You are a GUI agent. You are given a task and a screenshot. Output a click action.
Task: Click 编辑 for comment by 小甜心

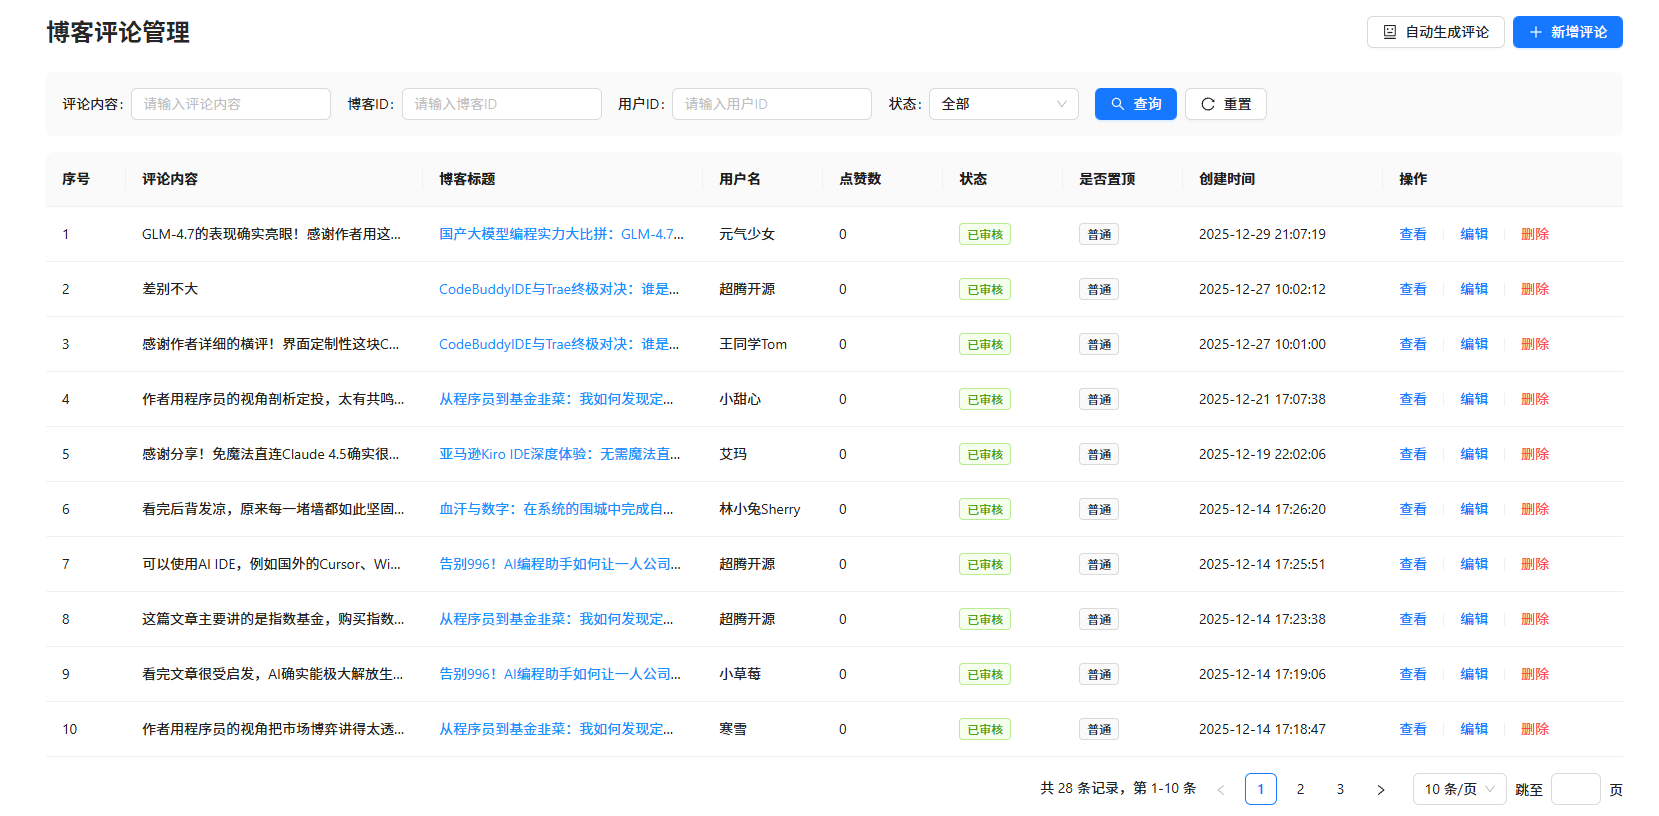point(1473,399)
